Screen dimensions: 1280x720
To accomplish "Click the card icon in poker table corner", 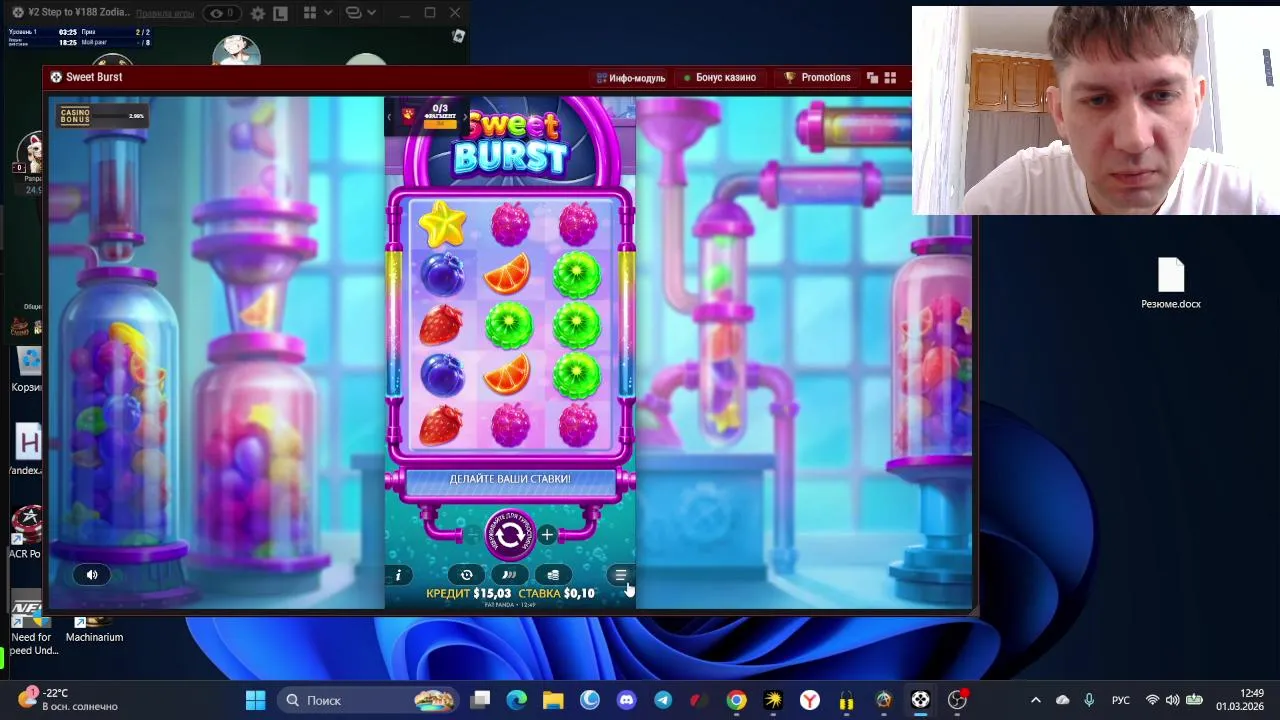I will click(x=458, y=36).
